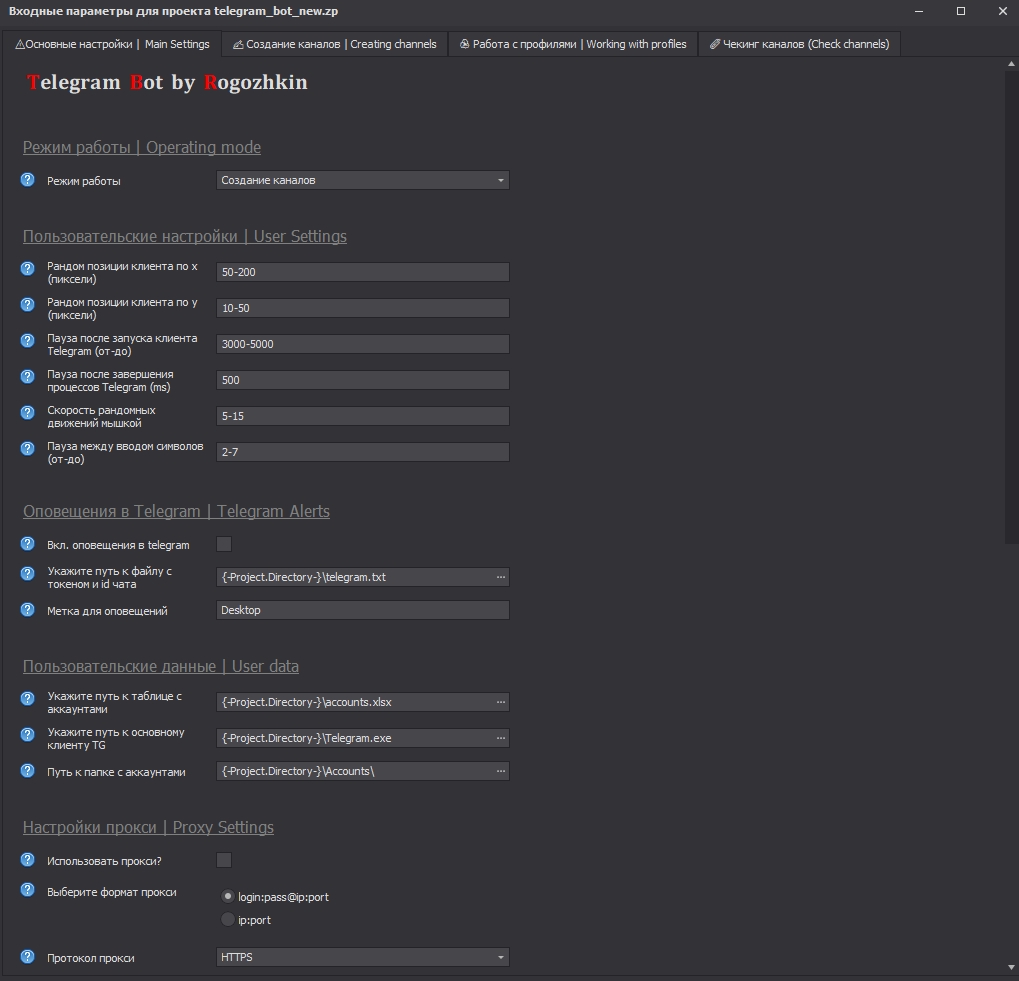Minimize the input parameters window

click(x=919, y=11)
